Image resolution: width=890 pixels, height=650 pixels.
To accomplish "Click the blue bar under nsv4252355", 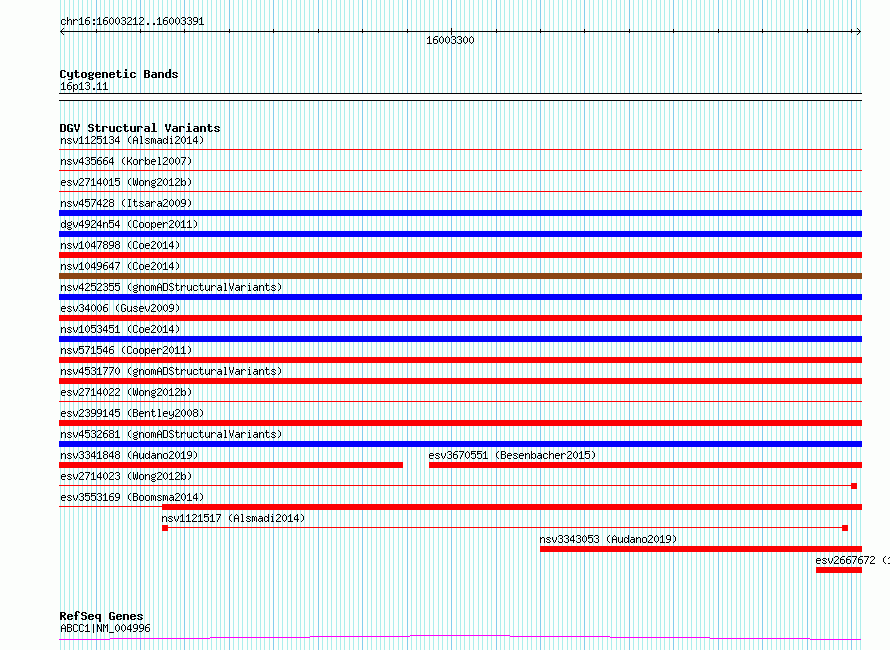I will (460, 297).
